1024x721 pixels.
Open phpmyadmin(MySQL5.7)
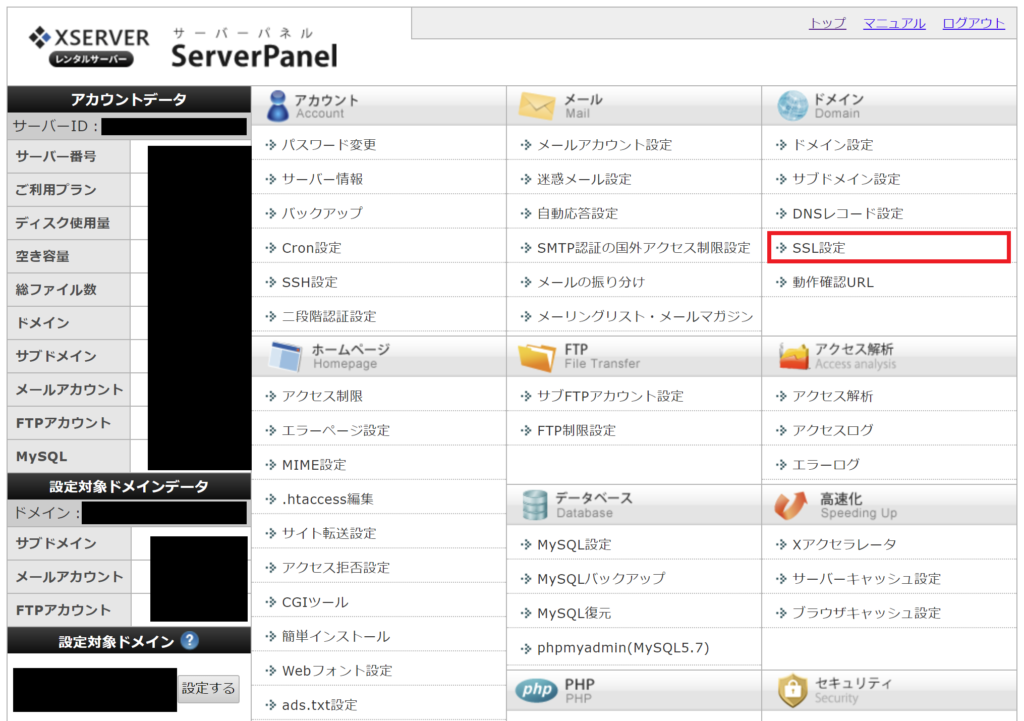pos(623,648)
